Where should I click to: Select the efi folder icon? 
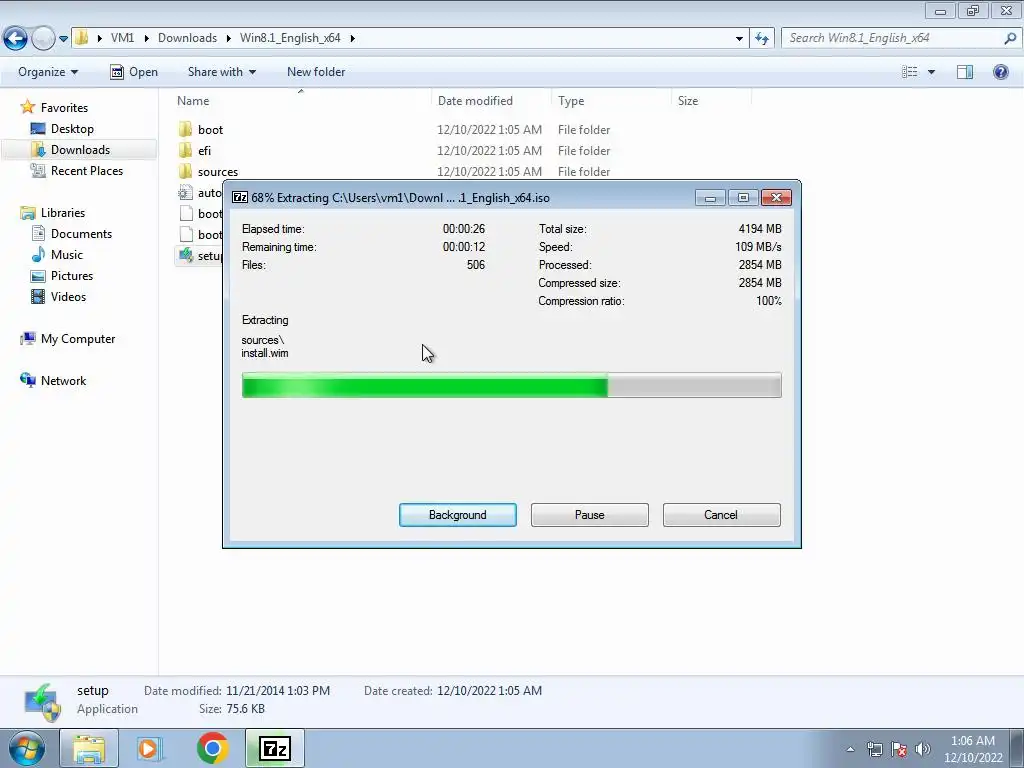coord(185,150)
